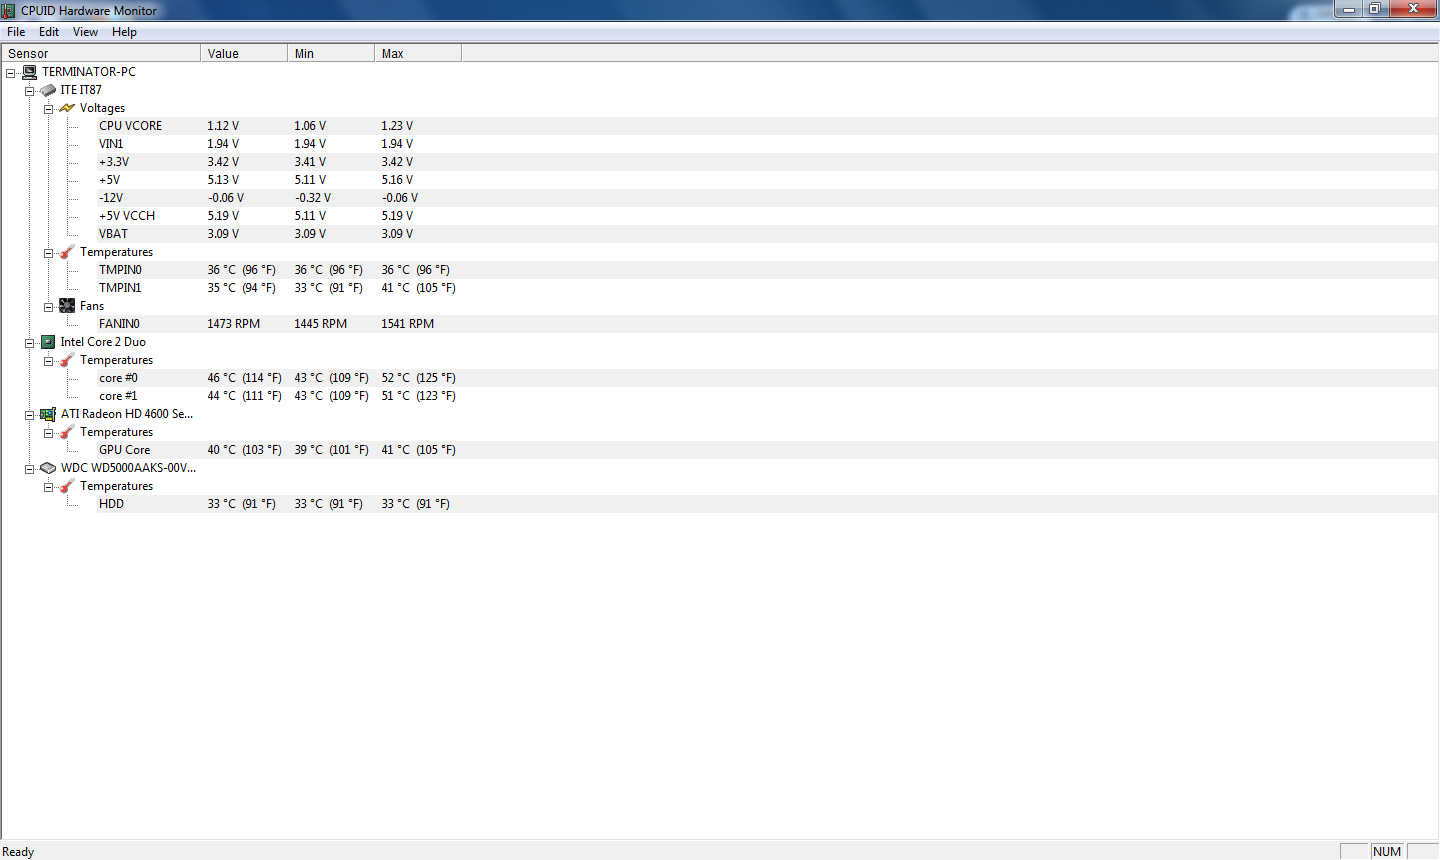Click the NUM indicator in status bar
The height and width of the screenshot is (860, 1440).
[x=1387, y=852]
